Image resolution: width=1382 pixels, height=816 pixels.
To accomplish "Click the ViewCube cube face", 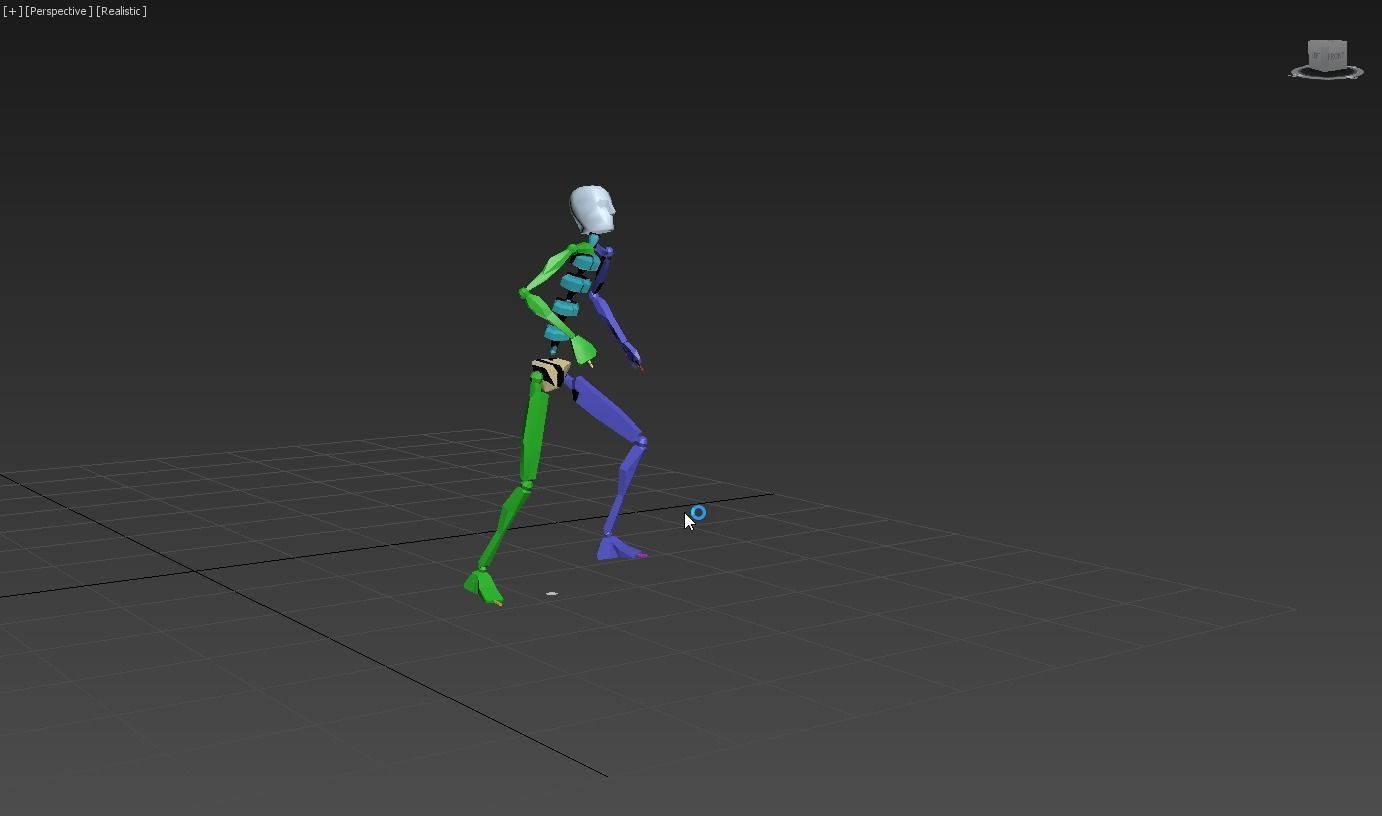I will 1327,55.
